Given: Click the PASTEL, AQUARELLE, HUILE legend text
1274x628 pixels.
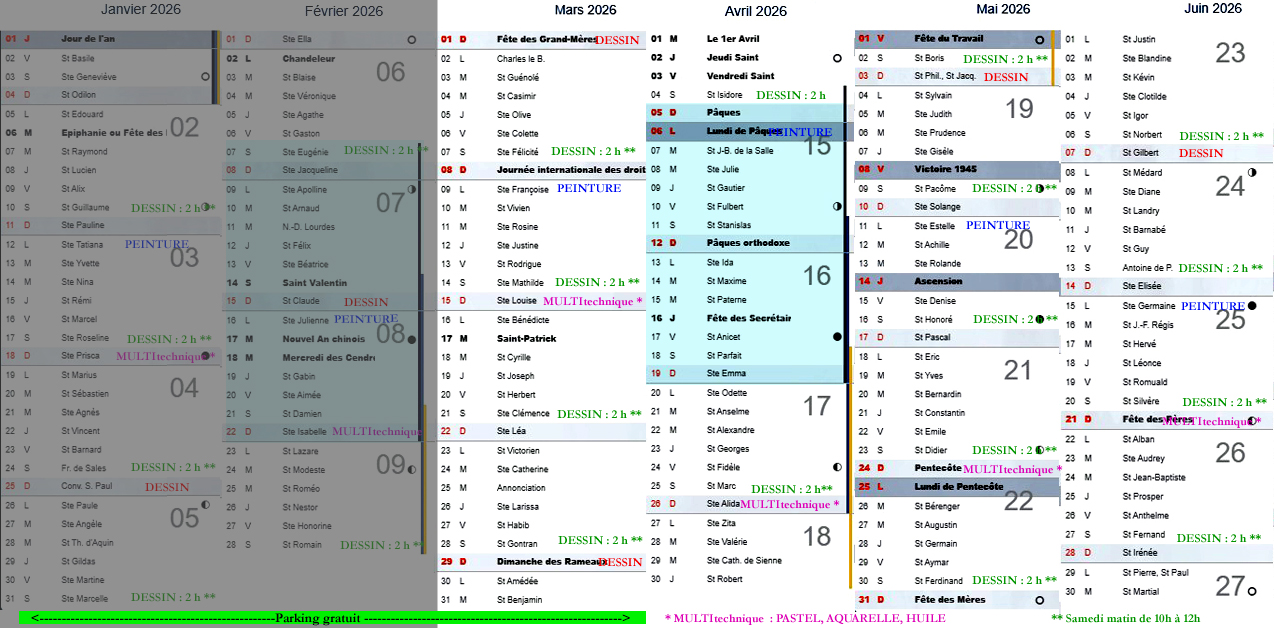Looking at the screenshot, I should tap(860, 618).
